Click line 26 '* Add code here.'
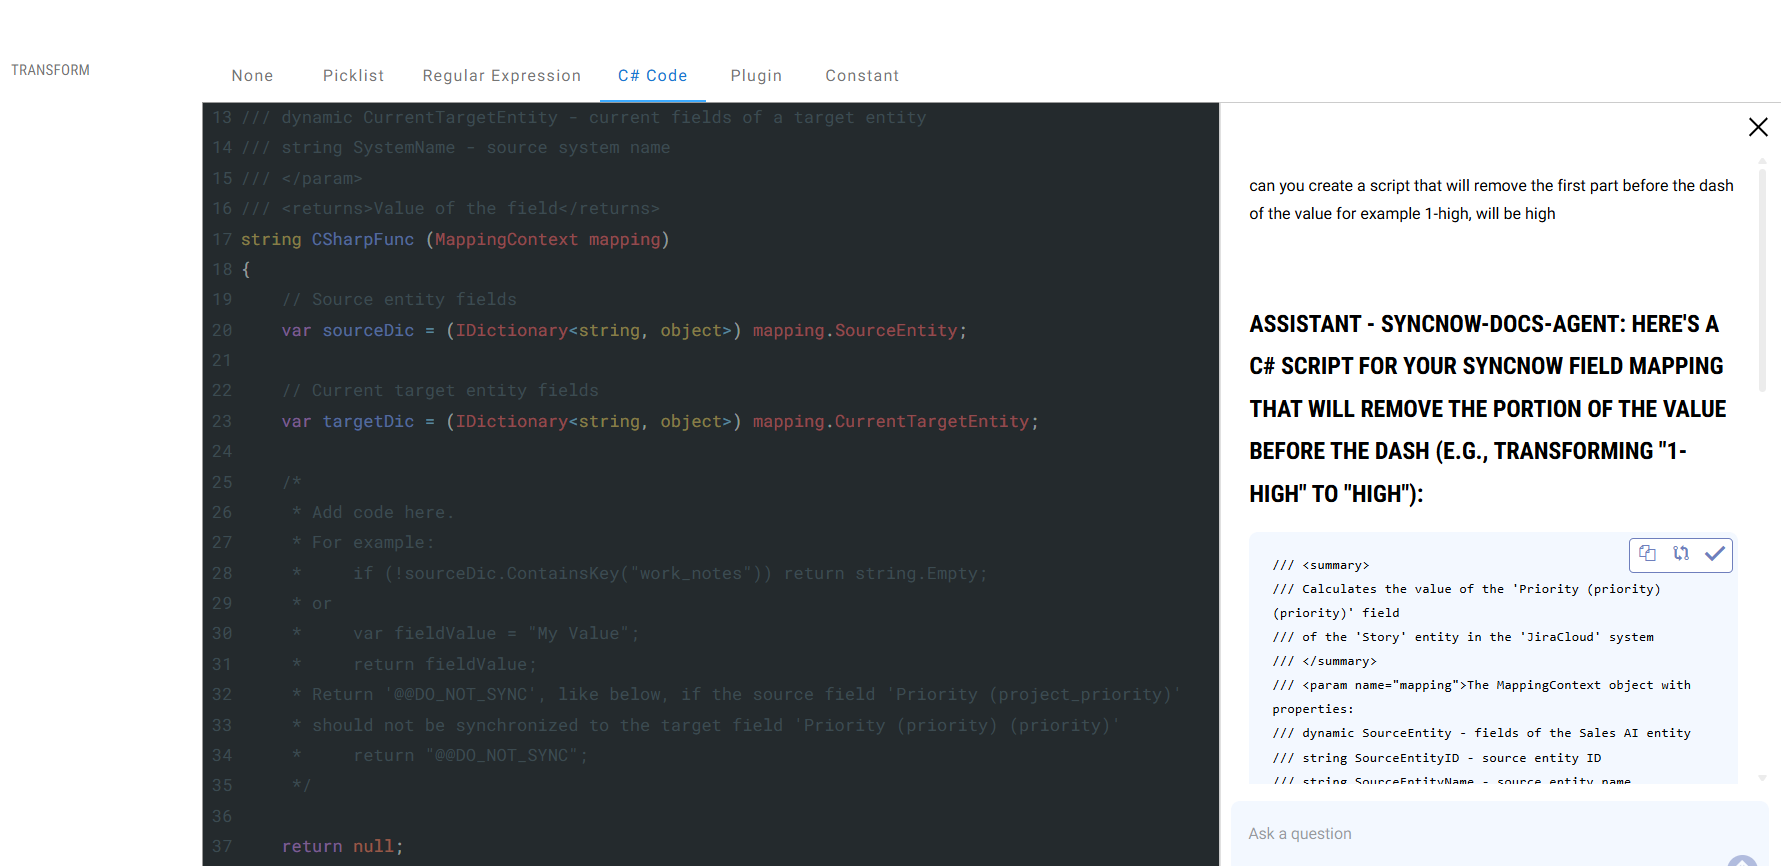The image size is (1781, 866). [x=373, y=512]
